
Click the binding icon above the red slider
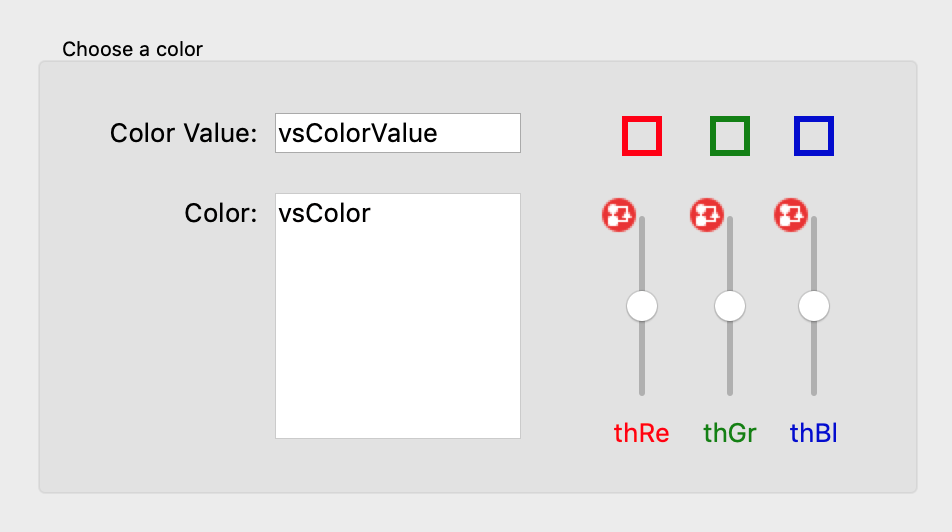pyautogui.click(x=619, y=214)
